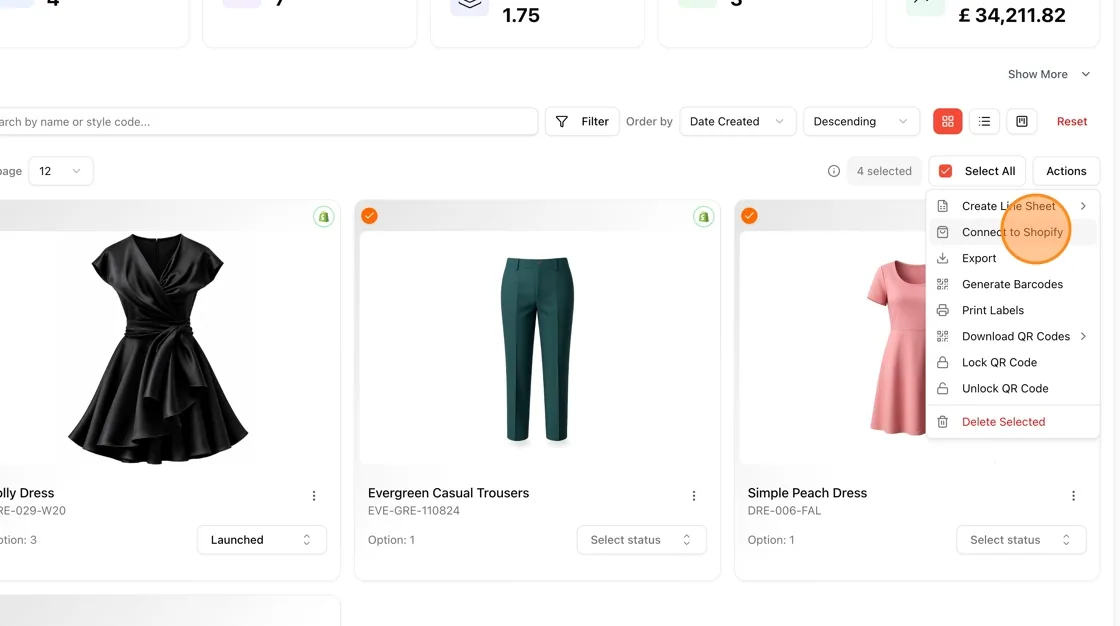
Task: Select Export in the Actions menu
Action: [1013, 258]
